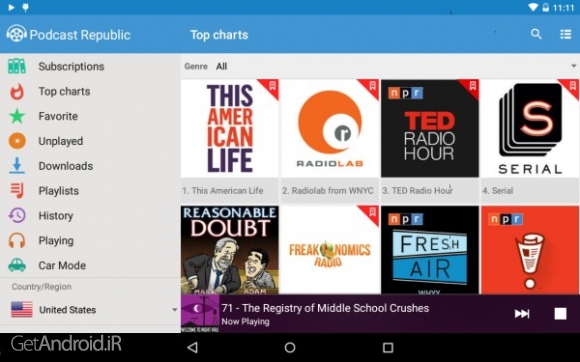Open Radiolab cover art
580x362 pixels.
tap(330, 128)
